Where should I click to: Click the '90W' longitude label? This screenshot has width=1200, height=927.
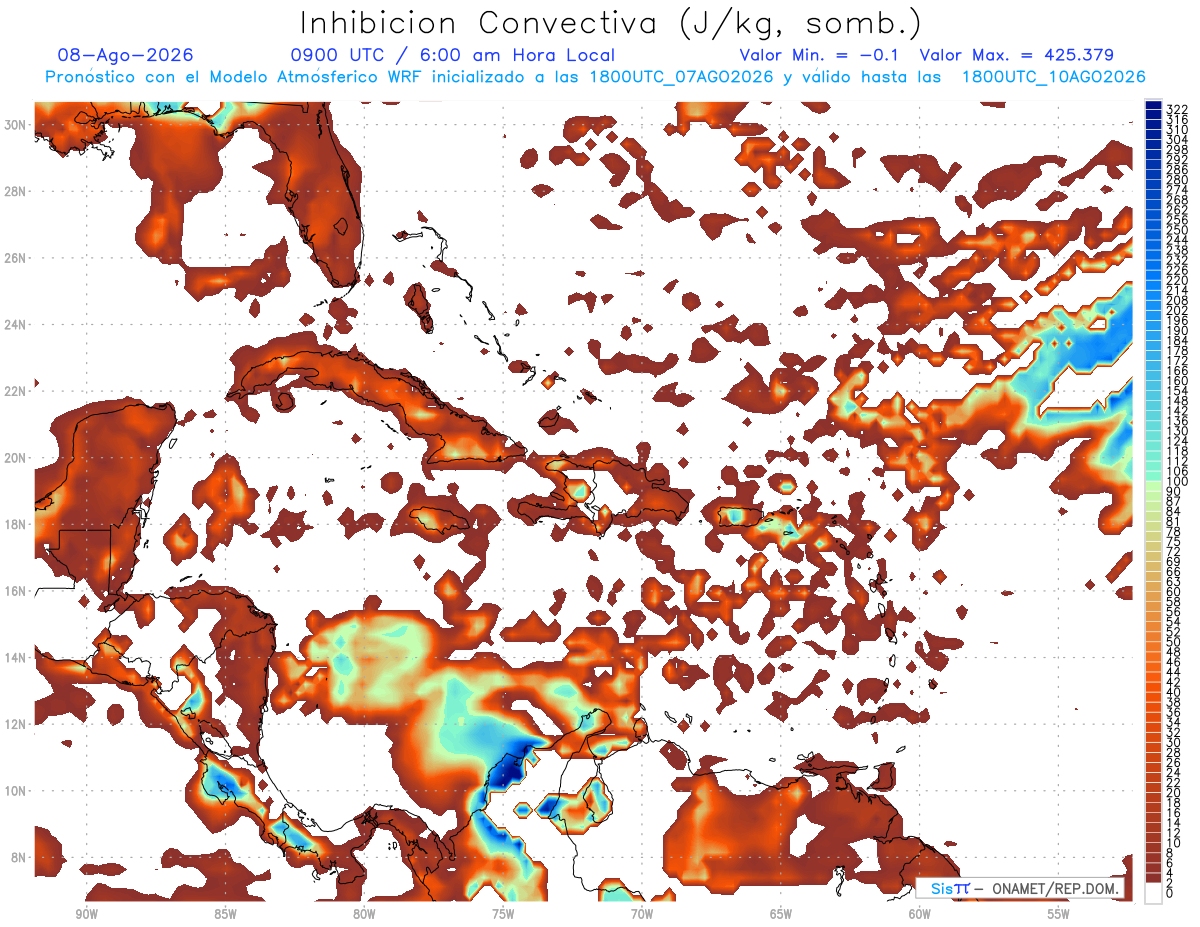pos(85,913)
